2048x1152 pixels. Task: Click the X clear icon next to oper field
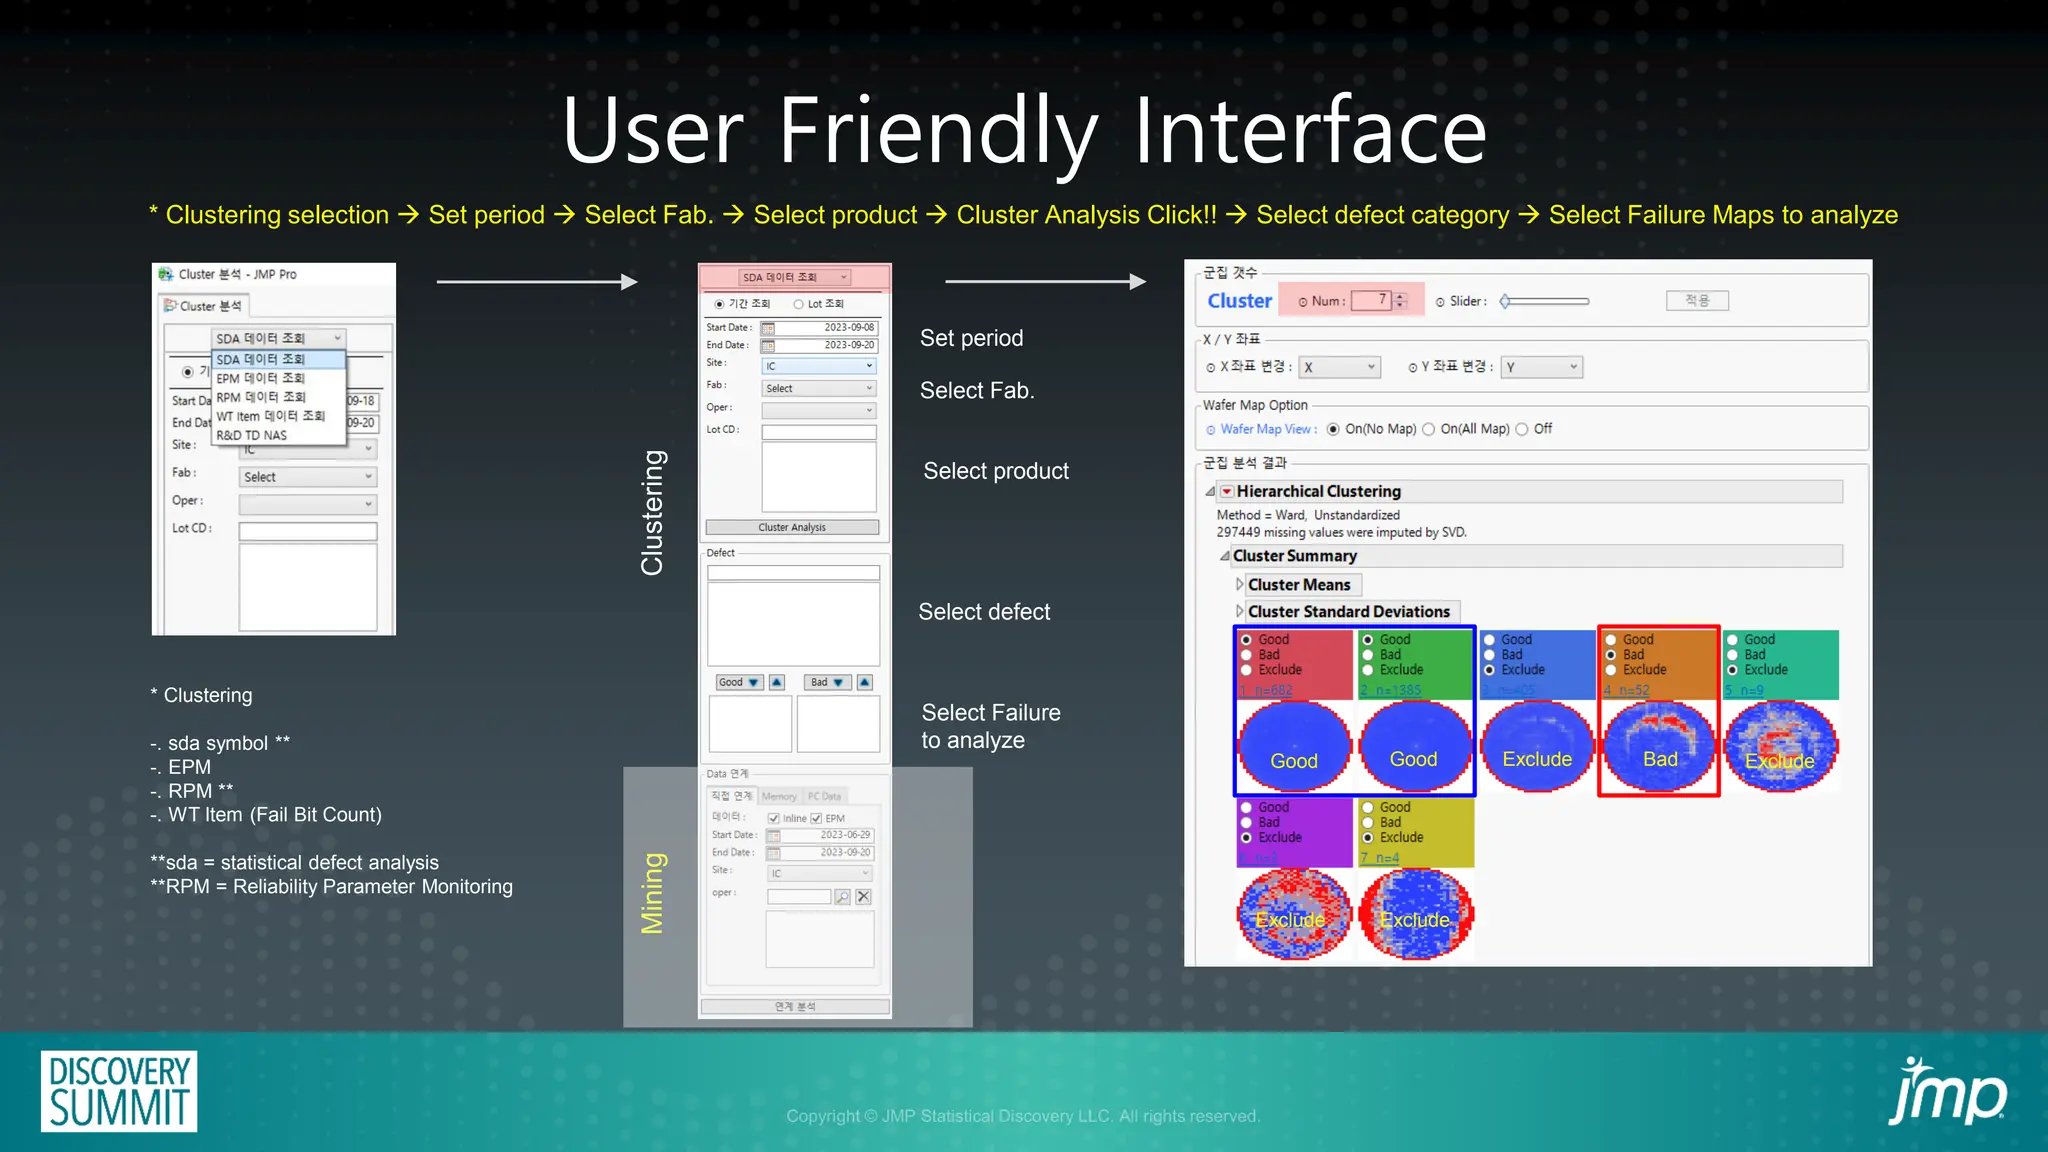tap(864, 897)
